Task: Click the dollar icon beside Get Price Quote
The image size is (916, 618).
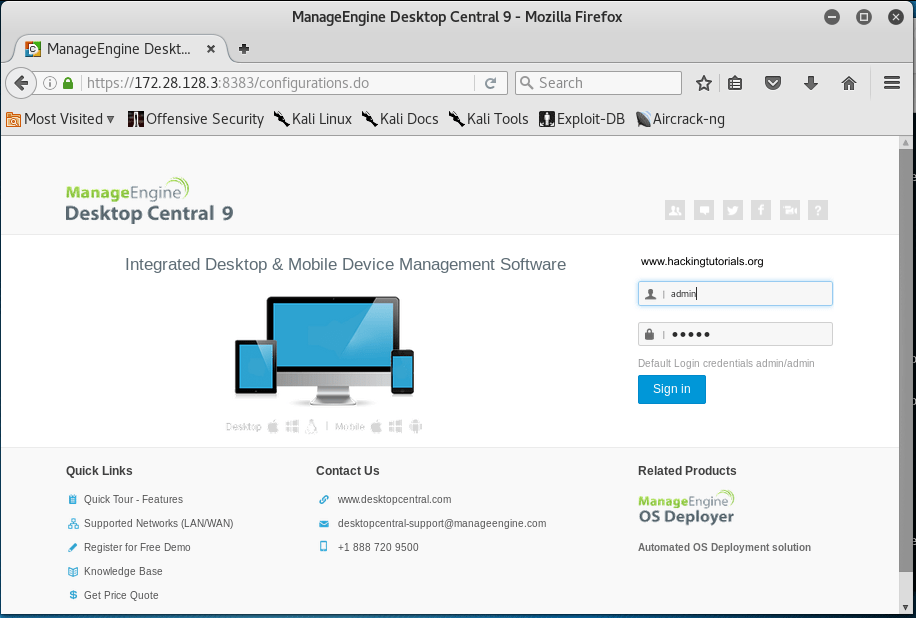Action: [73, 595]
